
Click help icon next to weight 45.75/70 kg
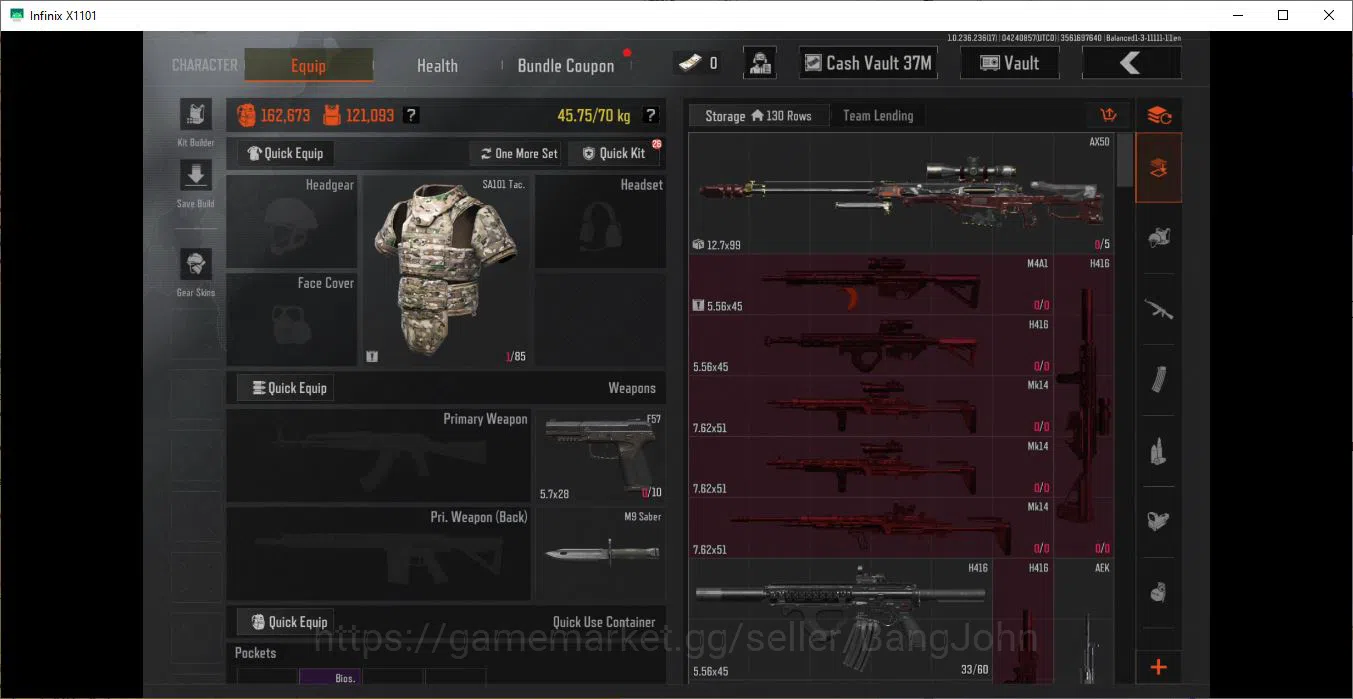point(651,116)
